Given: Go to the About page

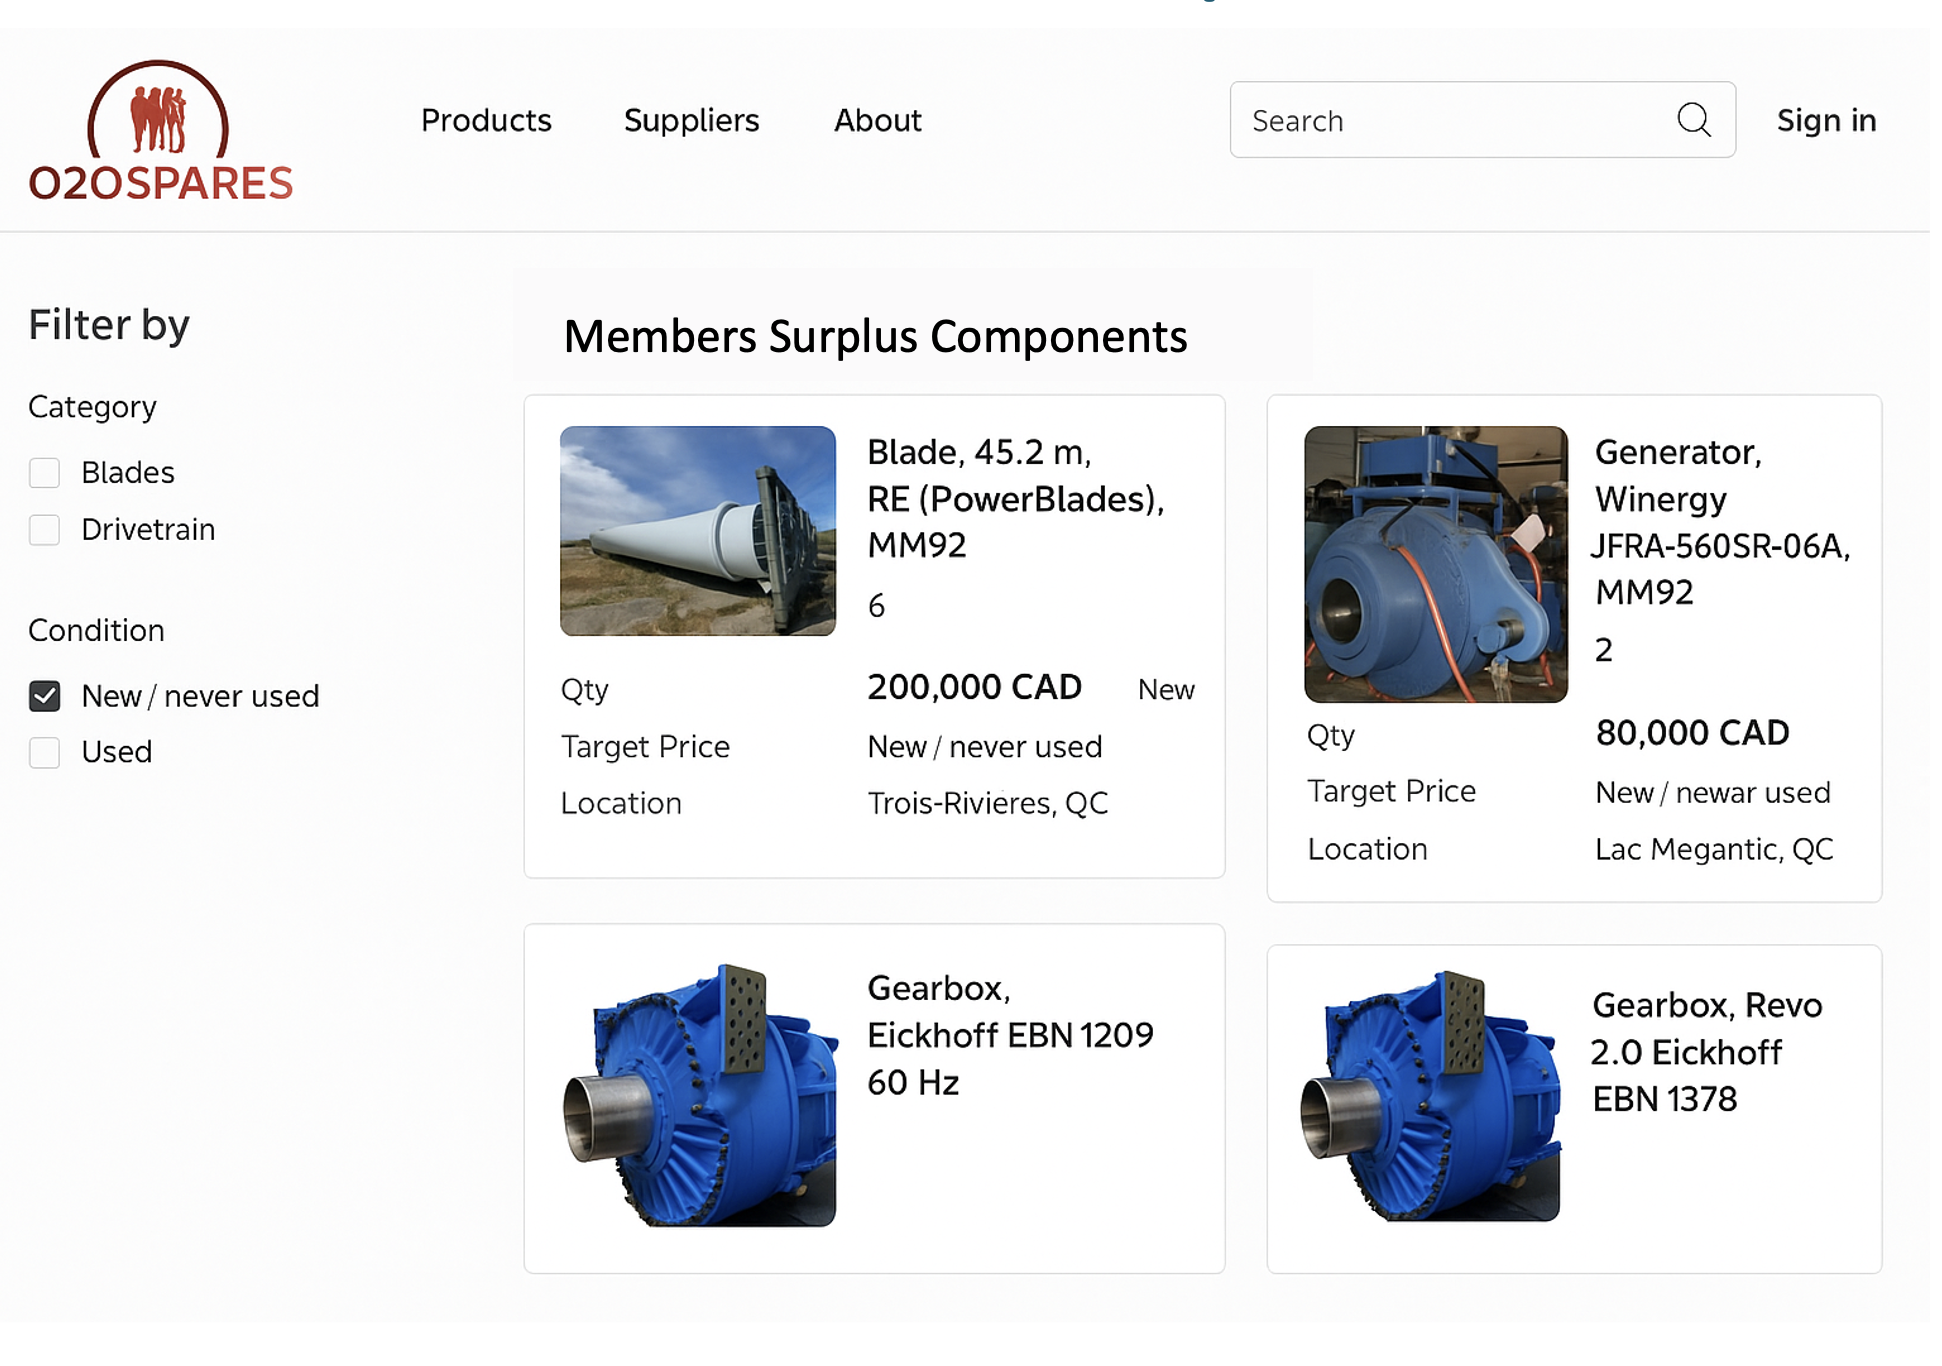Looking at the screenshot, I should click(877, 120).
